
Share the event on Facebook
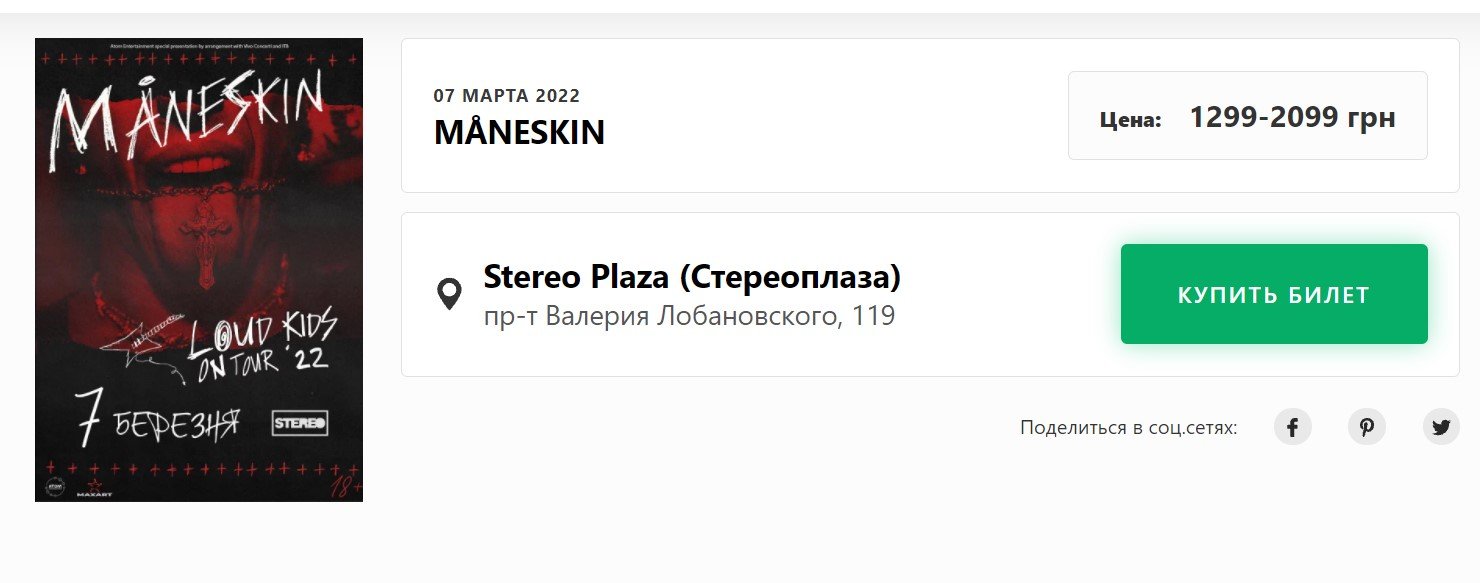point(1293,426)
